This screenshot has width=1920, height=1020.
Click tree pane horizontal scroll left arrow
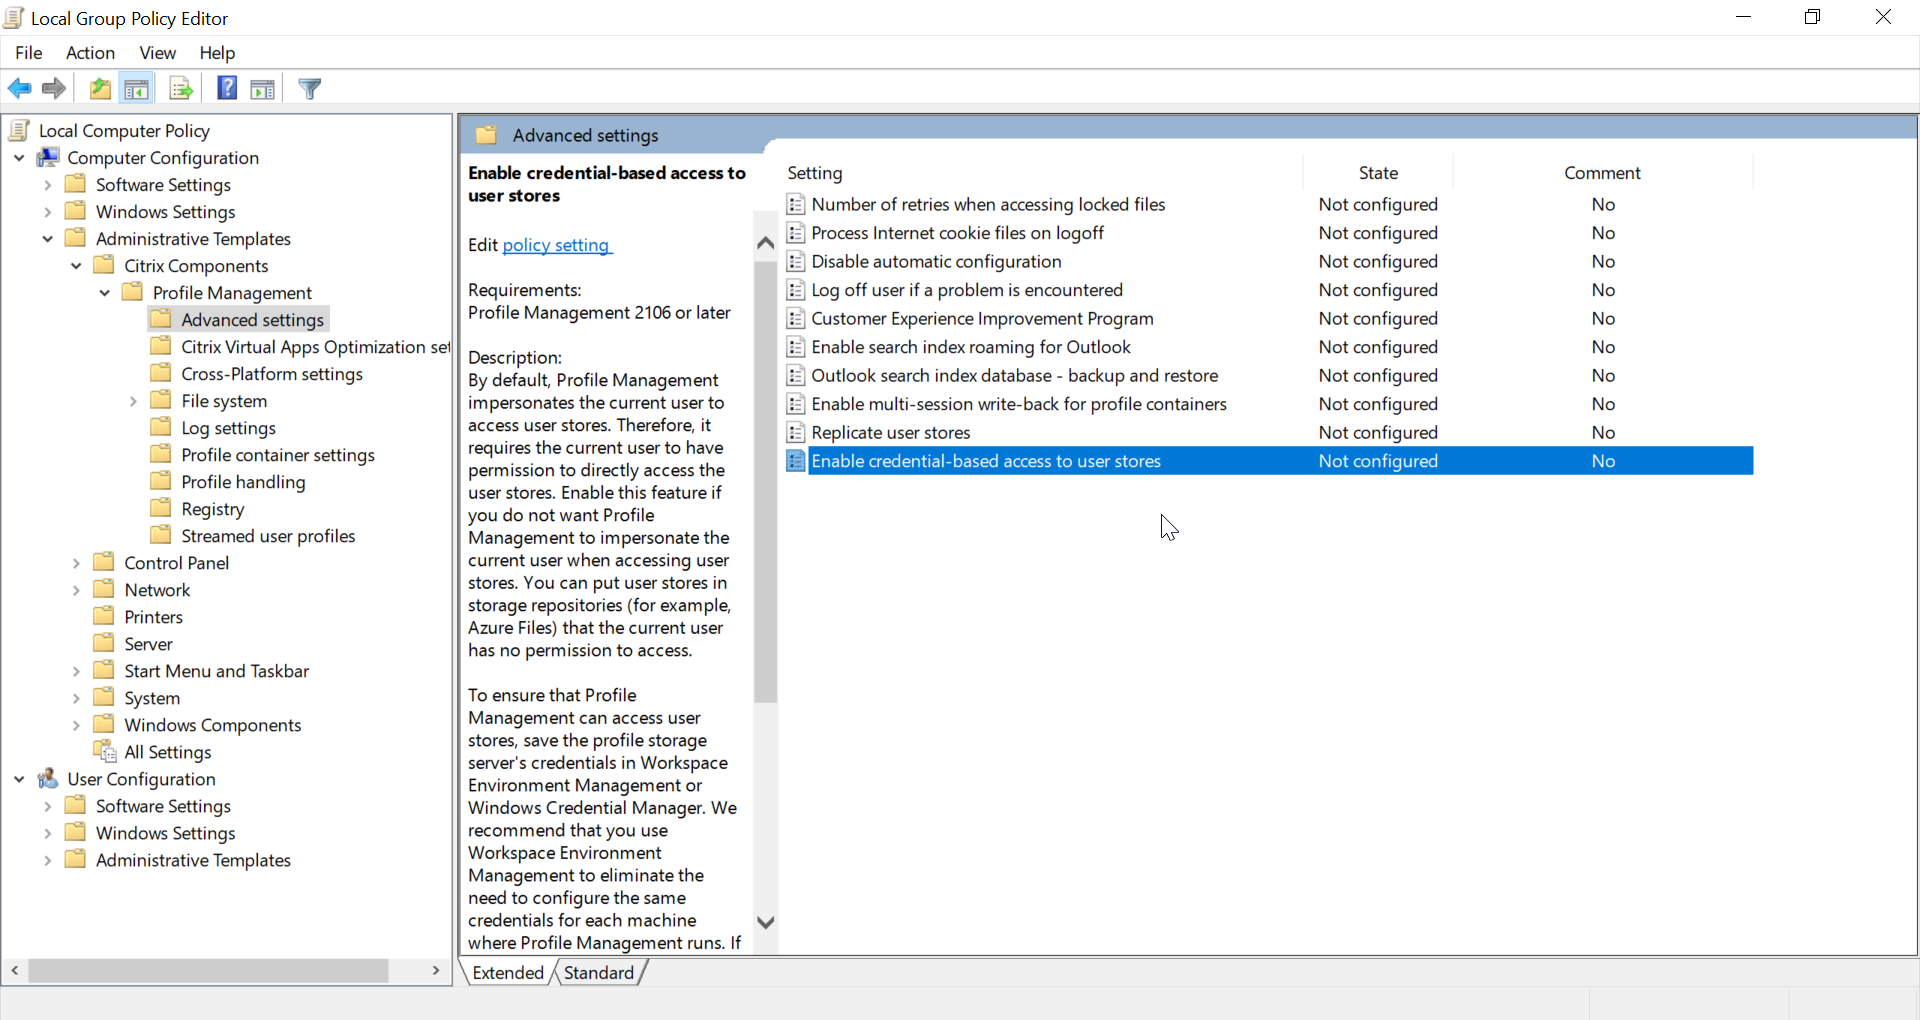[15, 970]
